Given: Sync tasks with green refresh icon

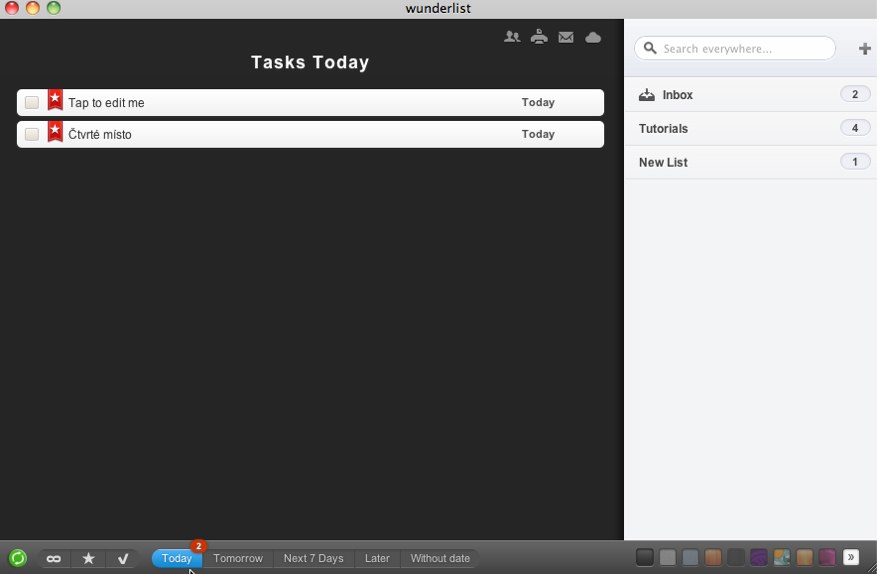Looking at the screenshot, I should (18, 558).
